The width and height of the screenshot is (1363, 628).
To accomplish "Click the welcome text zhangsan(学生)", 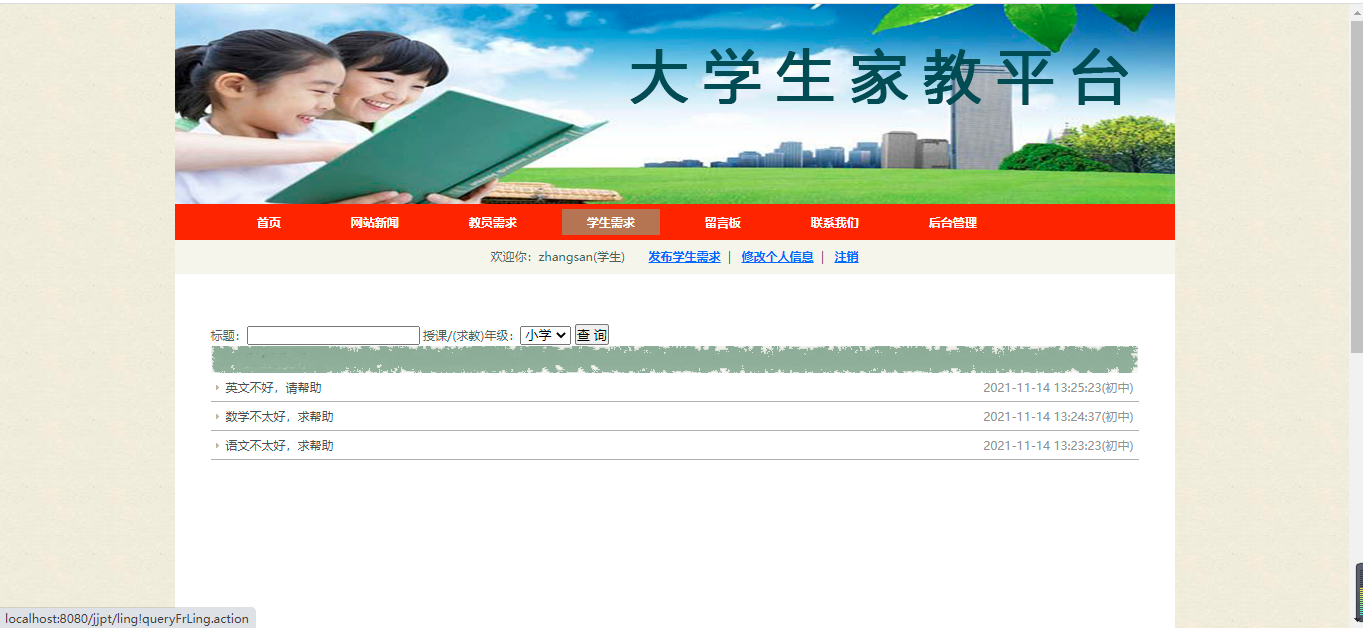I will pos(581,257).
